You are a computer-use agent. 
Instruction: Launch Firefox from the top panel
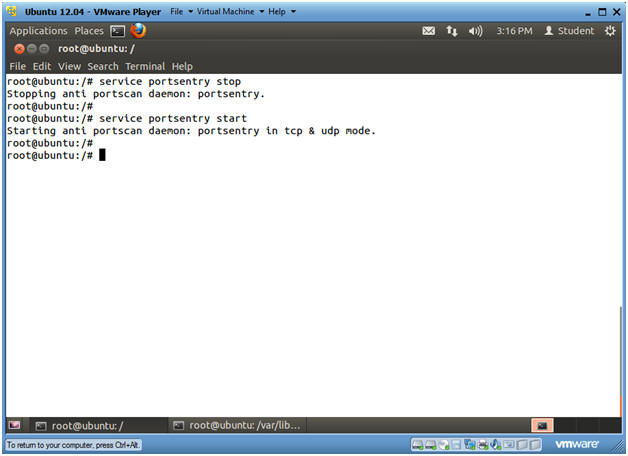coord(138,30)
